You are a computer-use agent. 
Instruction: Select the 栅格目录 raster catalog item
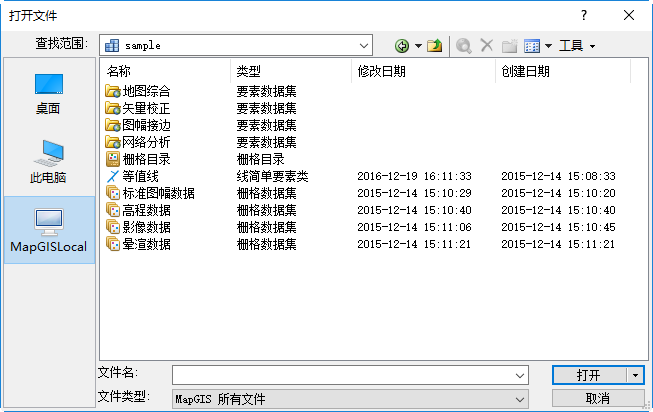pyautogui.click(x=146, y=159)
